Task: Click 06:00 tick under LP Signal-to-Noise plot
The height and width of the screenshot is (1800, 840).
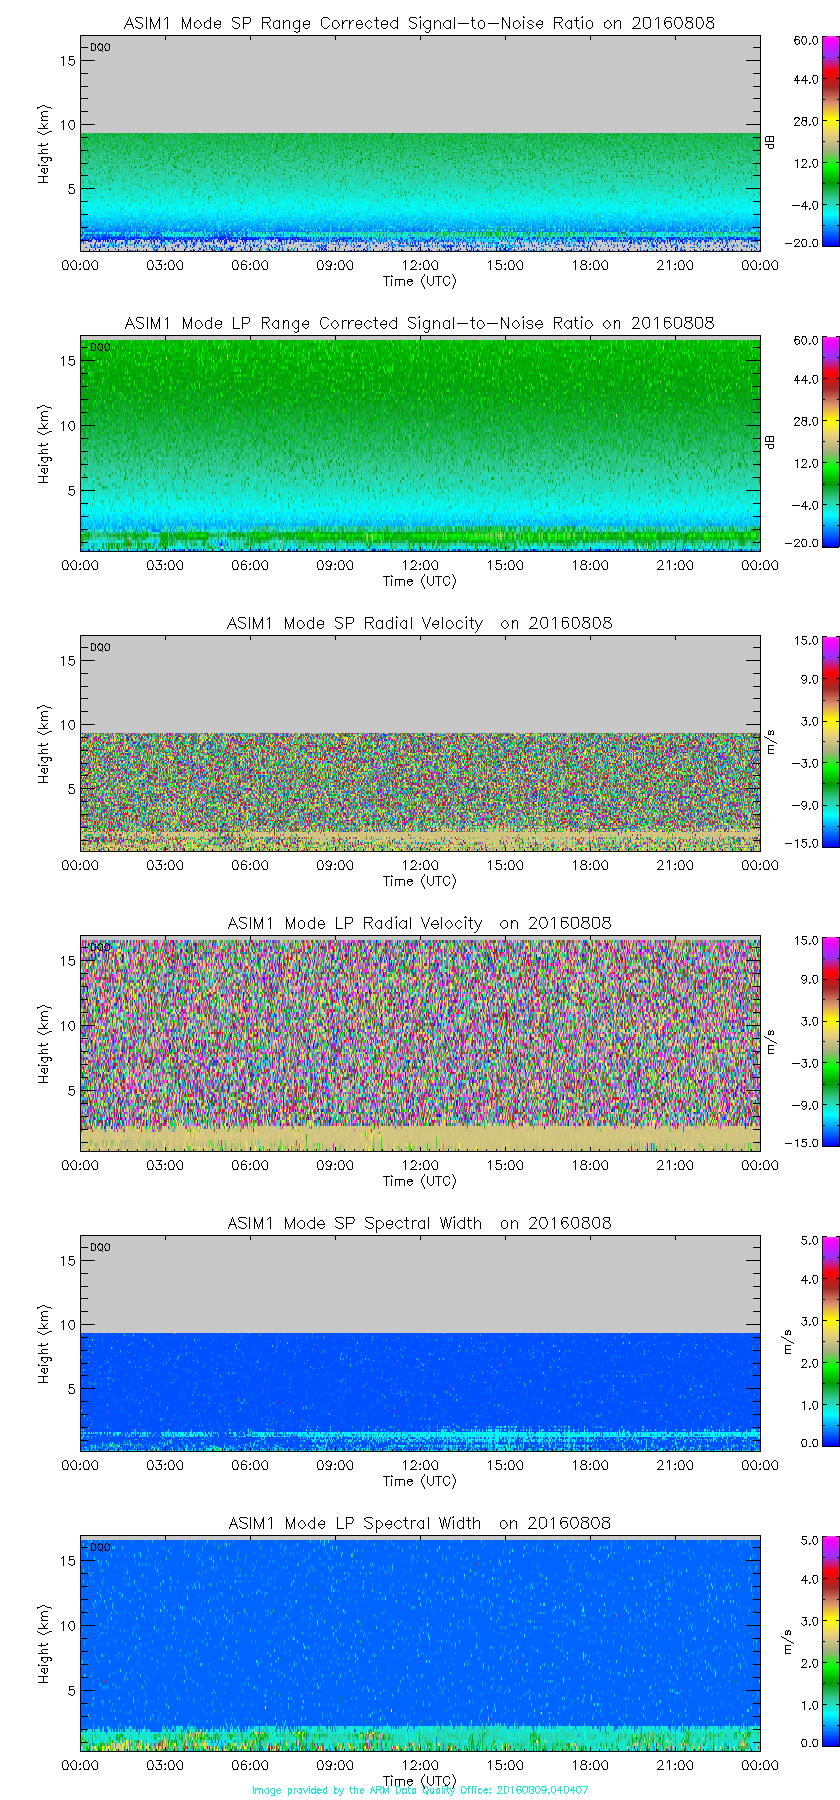Action: (x=250, y=565)
